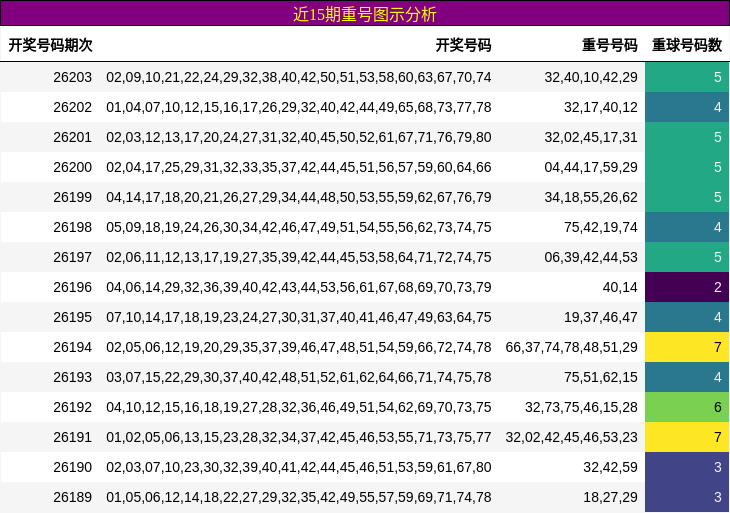Image resolution: width=730 pixels, height=513 pixels.
Task: Click drawn numbers of issue 26192
Action: (x=299, y=407)
